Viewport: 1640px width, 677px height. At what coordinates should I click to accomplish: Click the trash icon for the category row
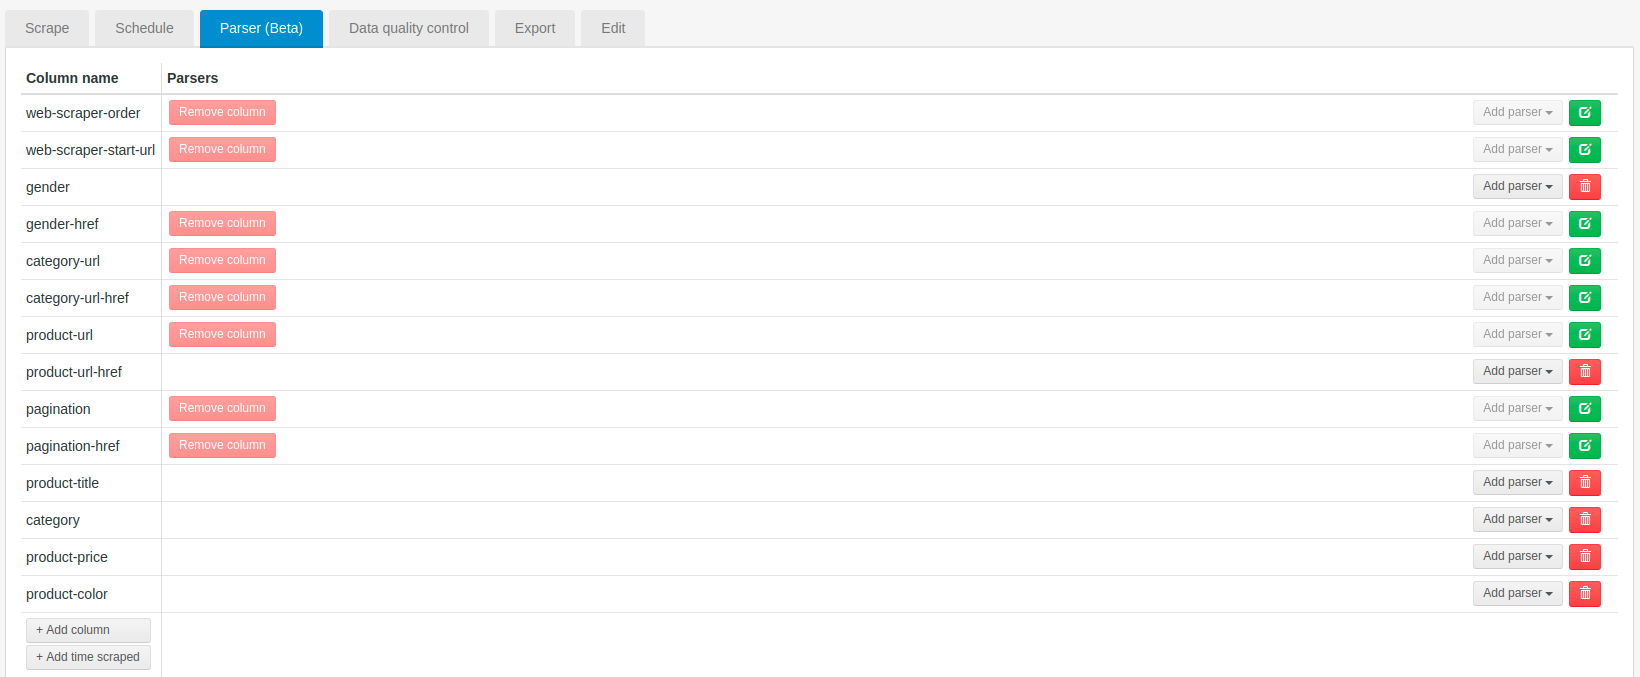(x=1584, y=519)
